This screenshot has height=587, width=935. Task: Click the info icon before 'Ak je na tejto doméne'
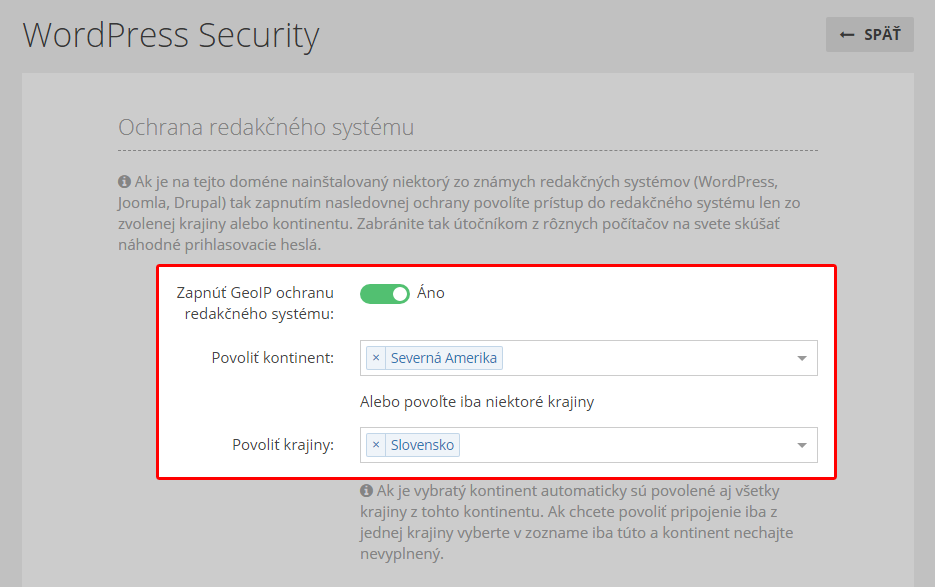click(x=124, y=181)
